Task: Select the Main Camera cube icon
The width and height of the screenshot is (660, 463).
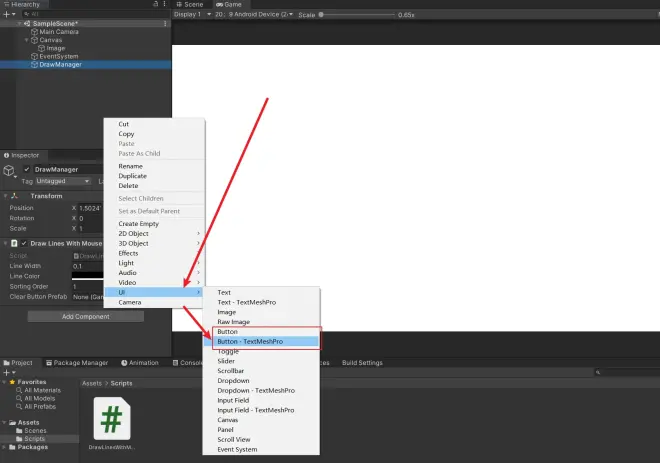Action: tap(35, 32)
